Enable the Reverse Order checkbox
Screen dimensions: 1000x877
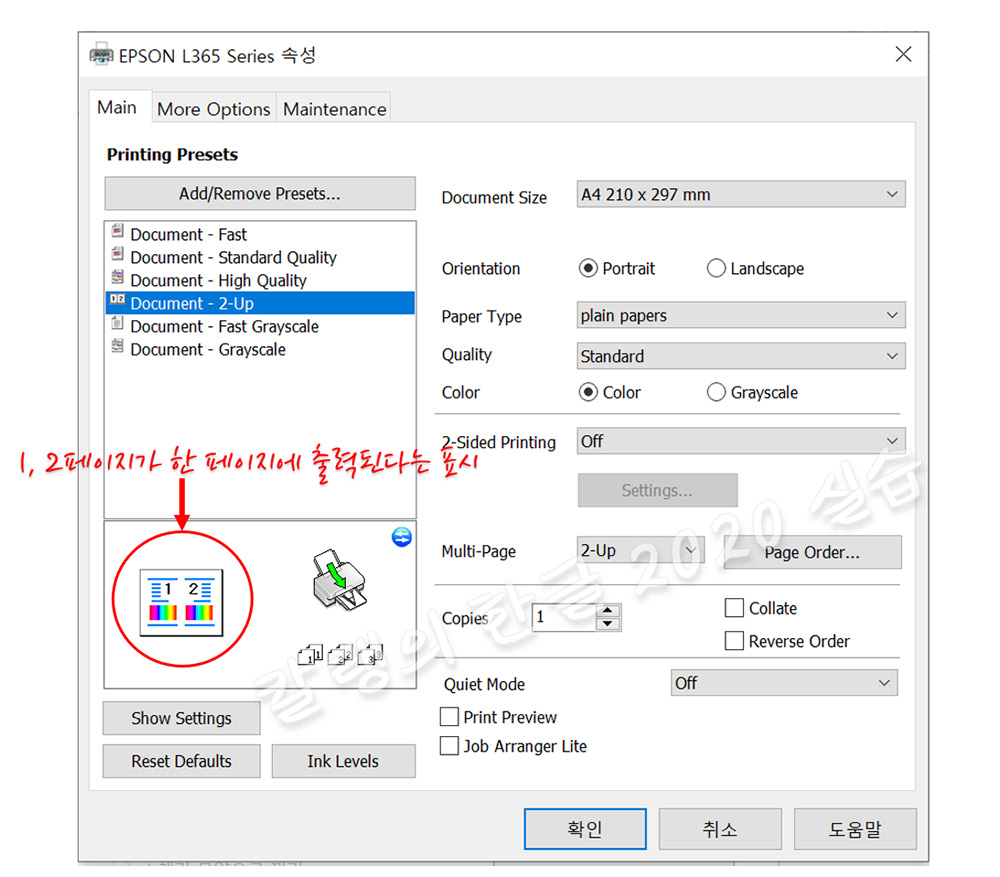734,640
